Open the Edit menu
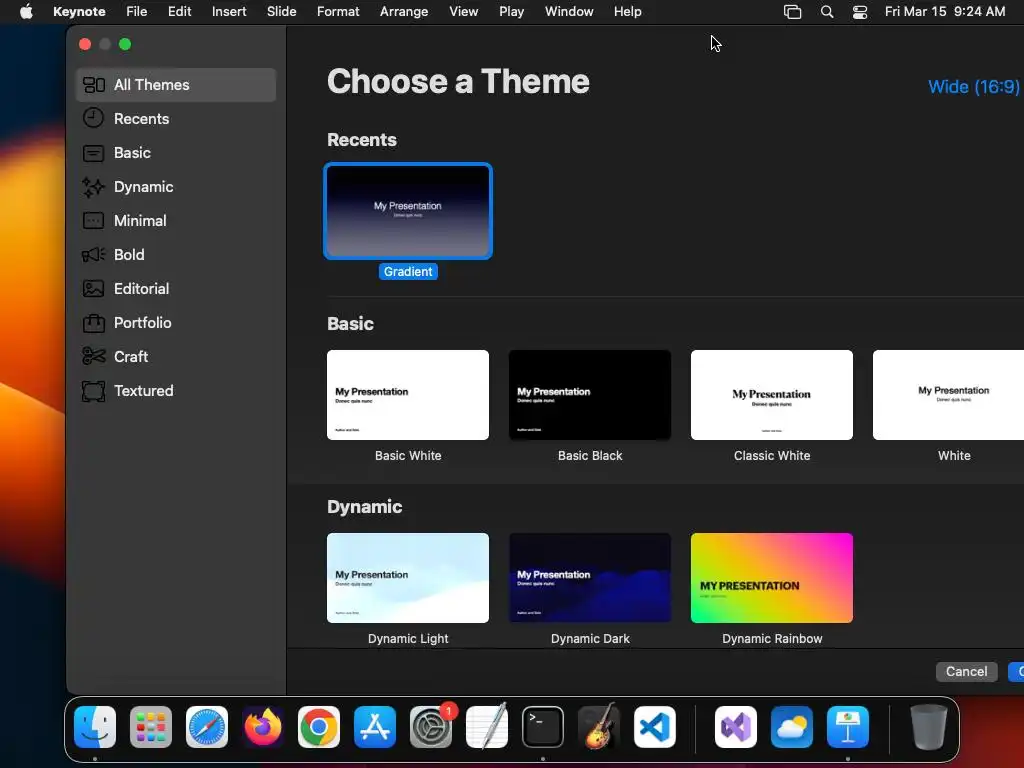This screenshot has width=1024, height=768. pos(180,12)
